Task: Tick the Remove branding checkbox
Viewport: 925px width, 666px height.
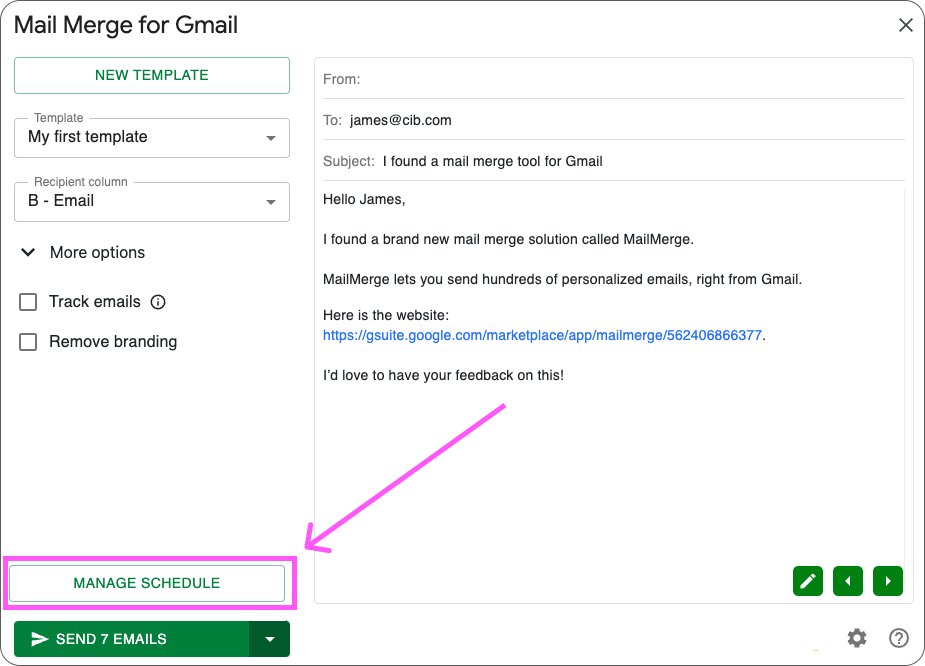Action: pos(28,342)
